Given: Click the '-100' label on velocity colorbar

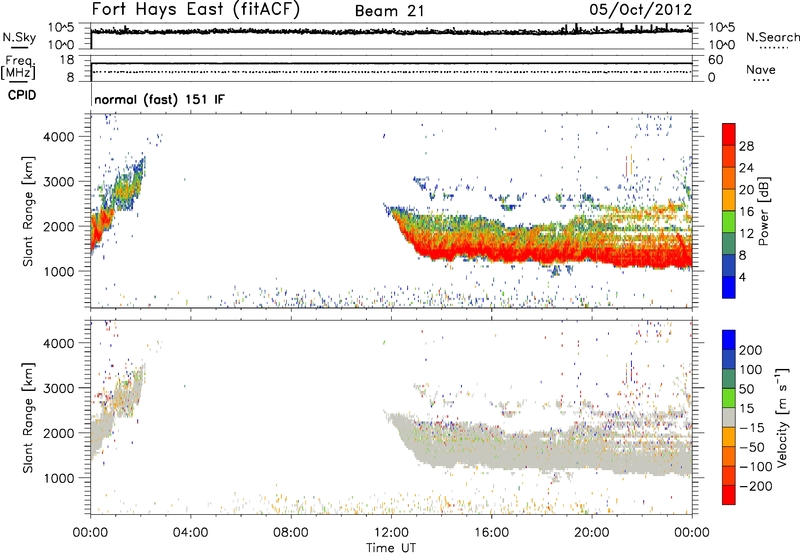Looking at the screenshot, I should (x=756, y=467).
